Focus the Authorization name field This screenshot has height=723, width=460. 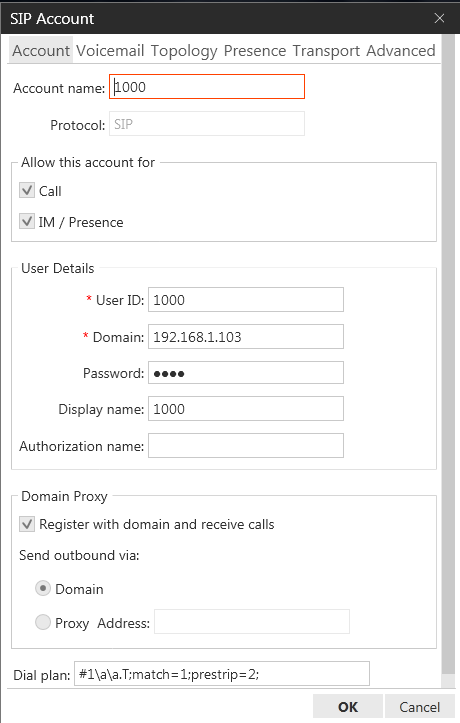point(246,445)
